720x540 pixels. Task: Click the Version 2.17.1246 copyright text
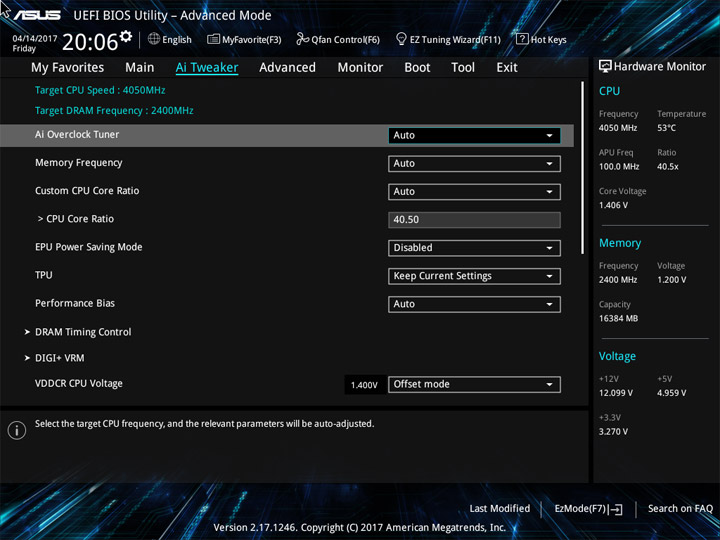click(360, 528)
